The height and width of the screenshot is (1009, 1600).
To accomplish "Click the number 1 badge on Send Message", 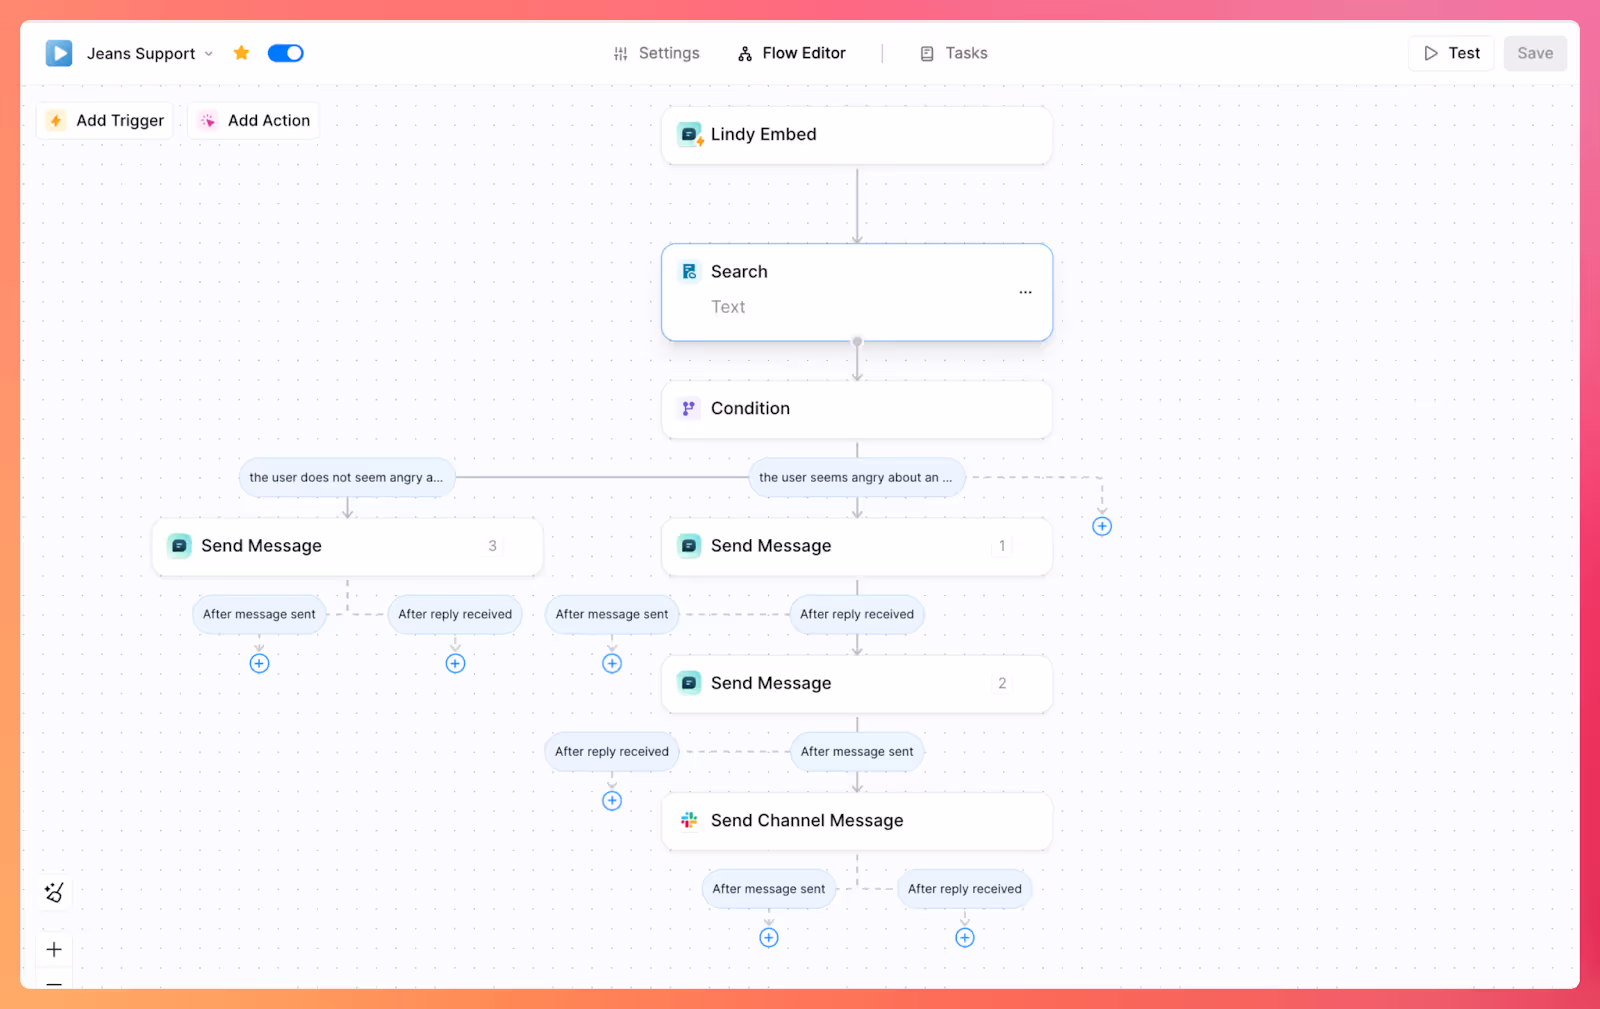I will coord(1002,546).
